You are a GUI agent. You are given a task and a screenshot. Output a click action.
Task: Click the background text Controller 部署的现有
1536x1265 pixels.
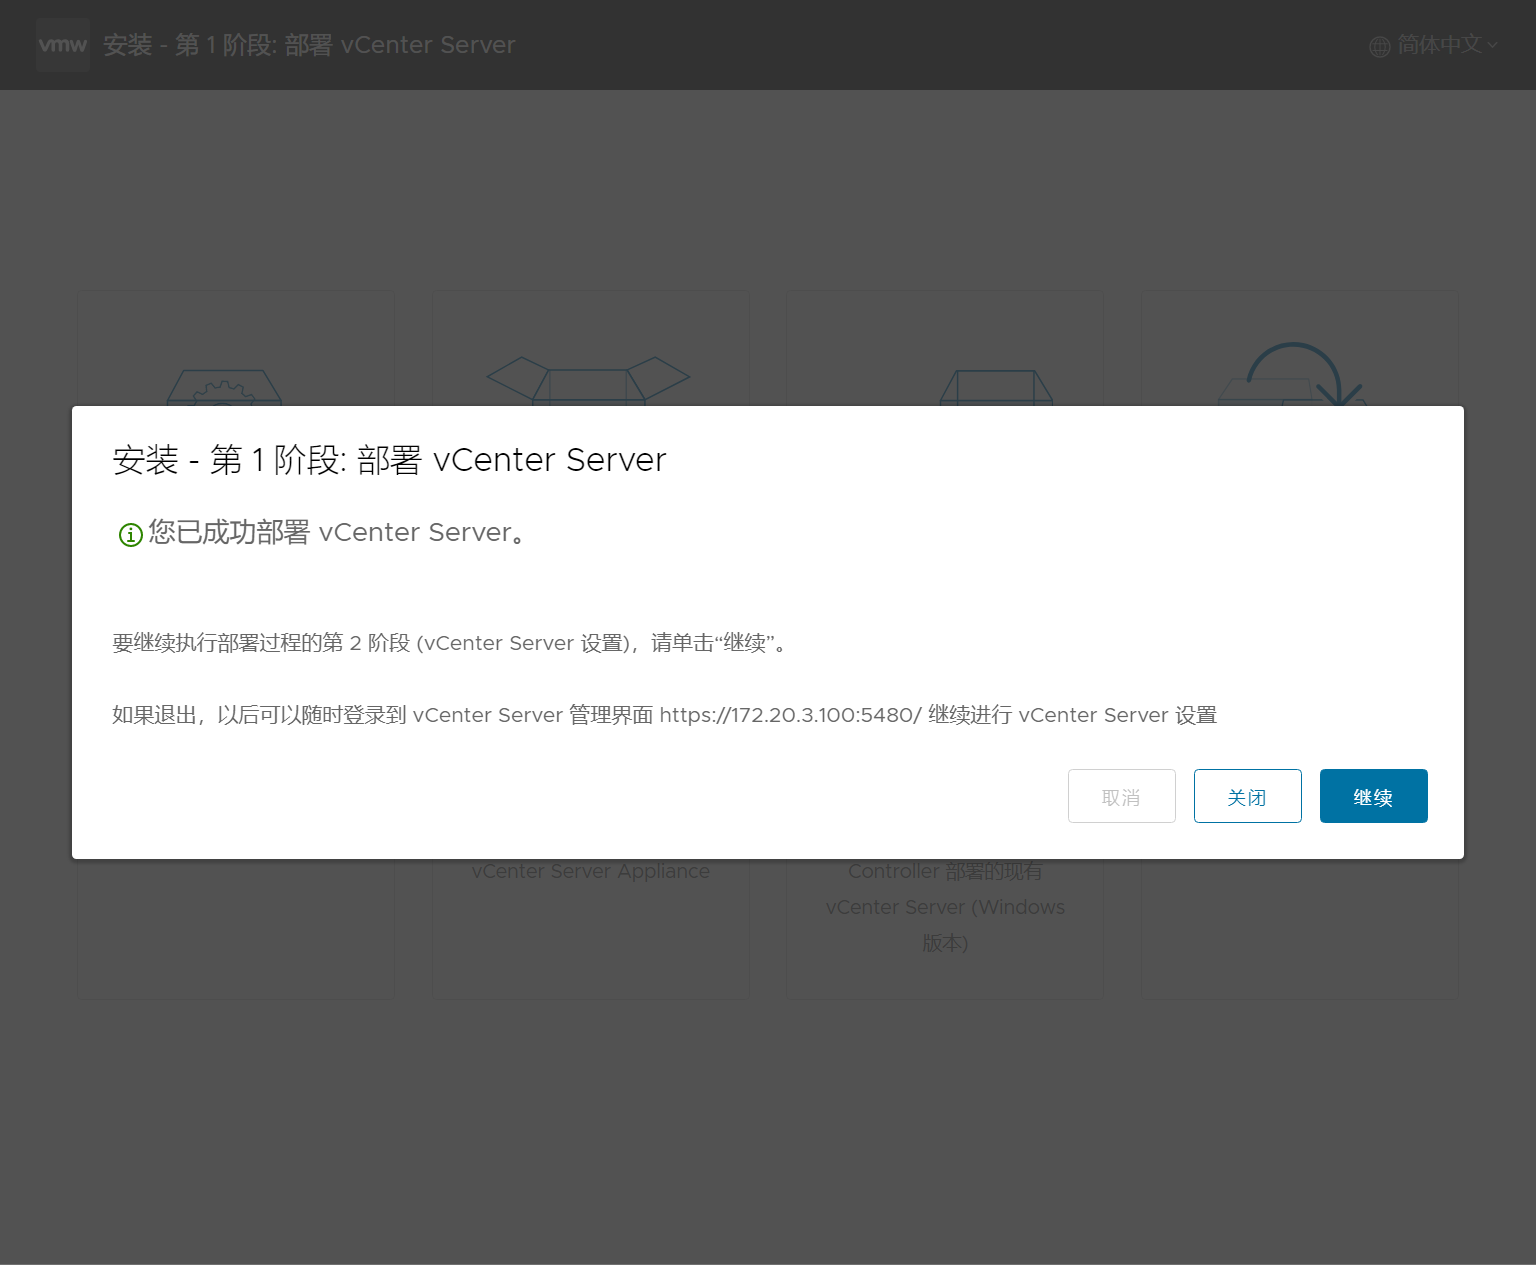click(945, 871)
